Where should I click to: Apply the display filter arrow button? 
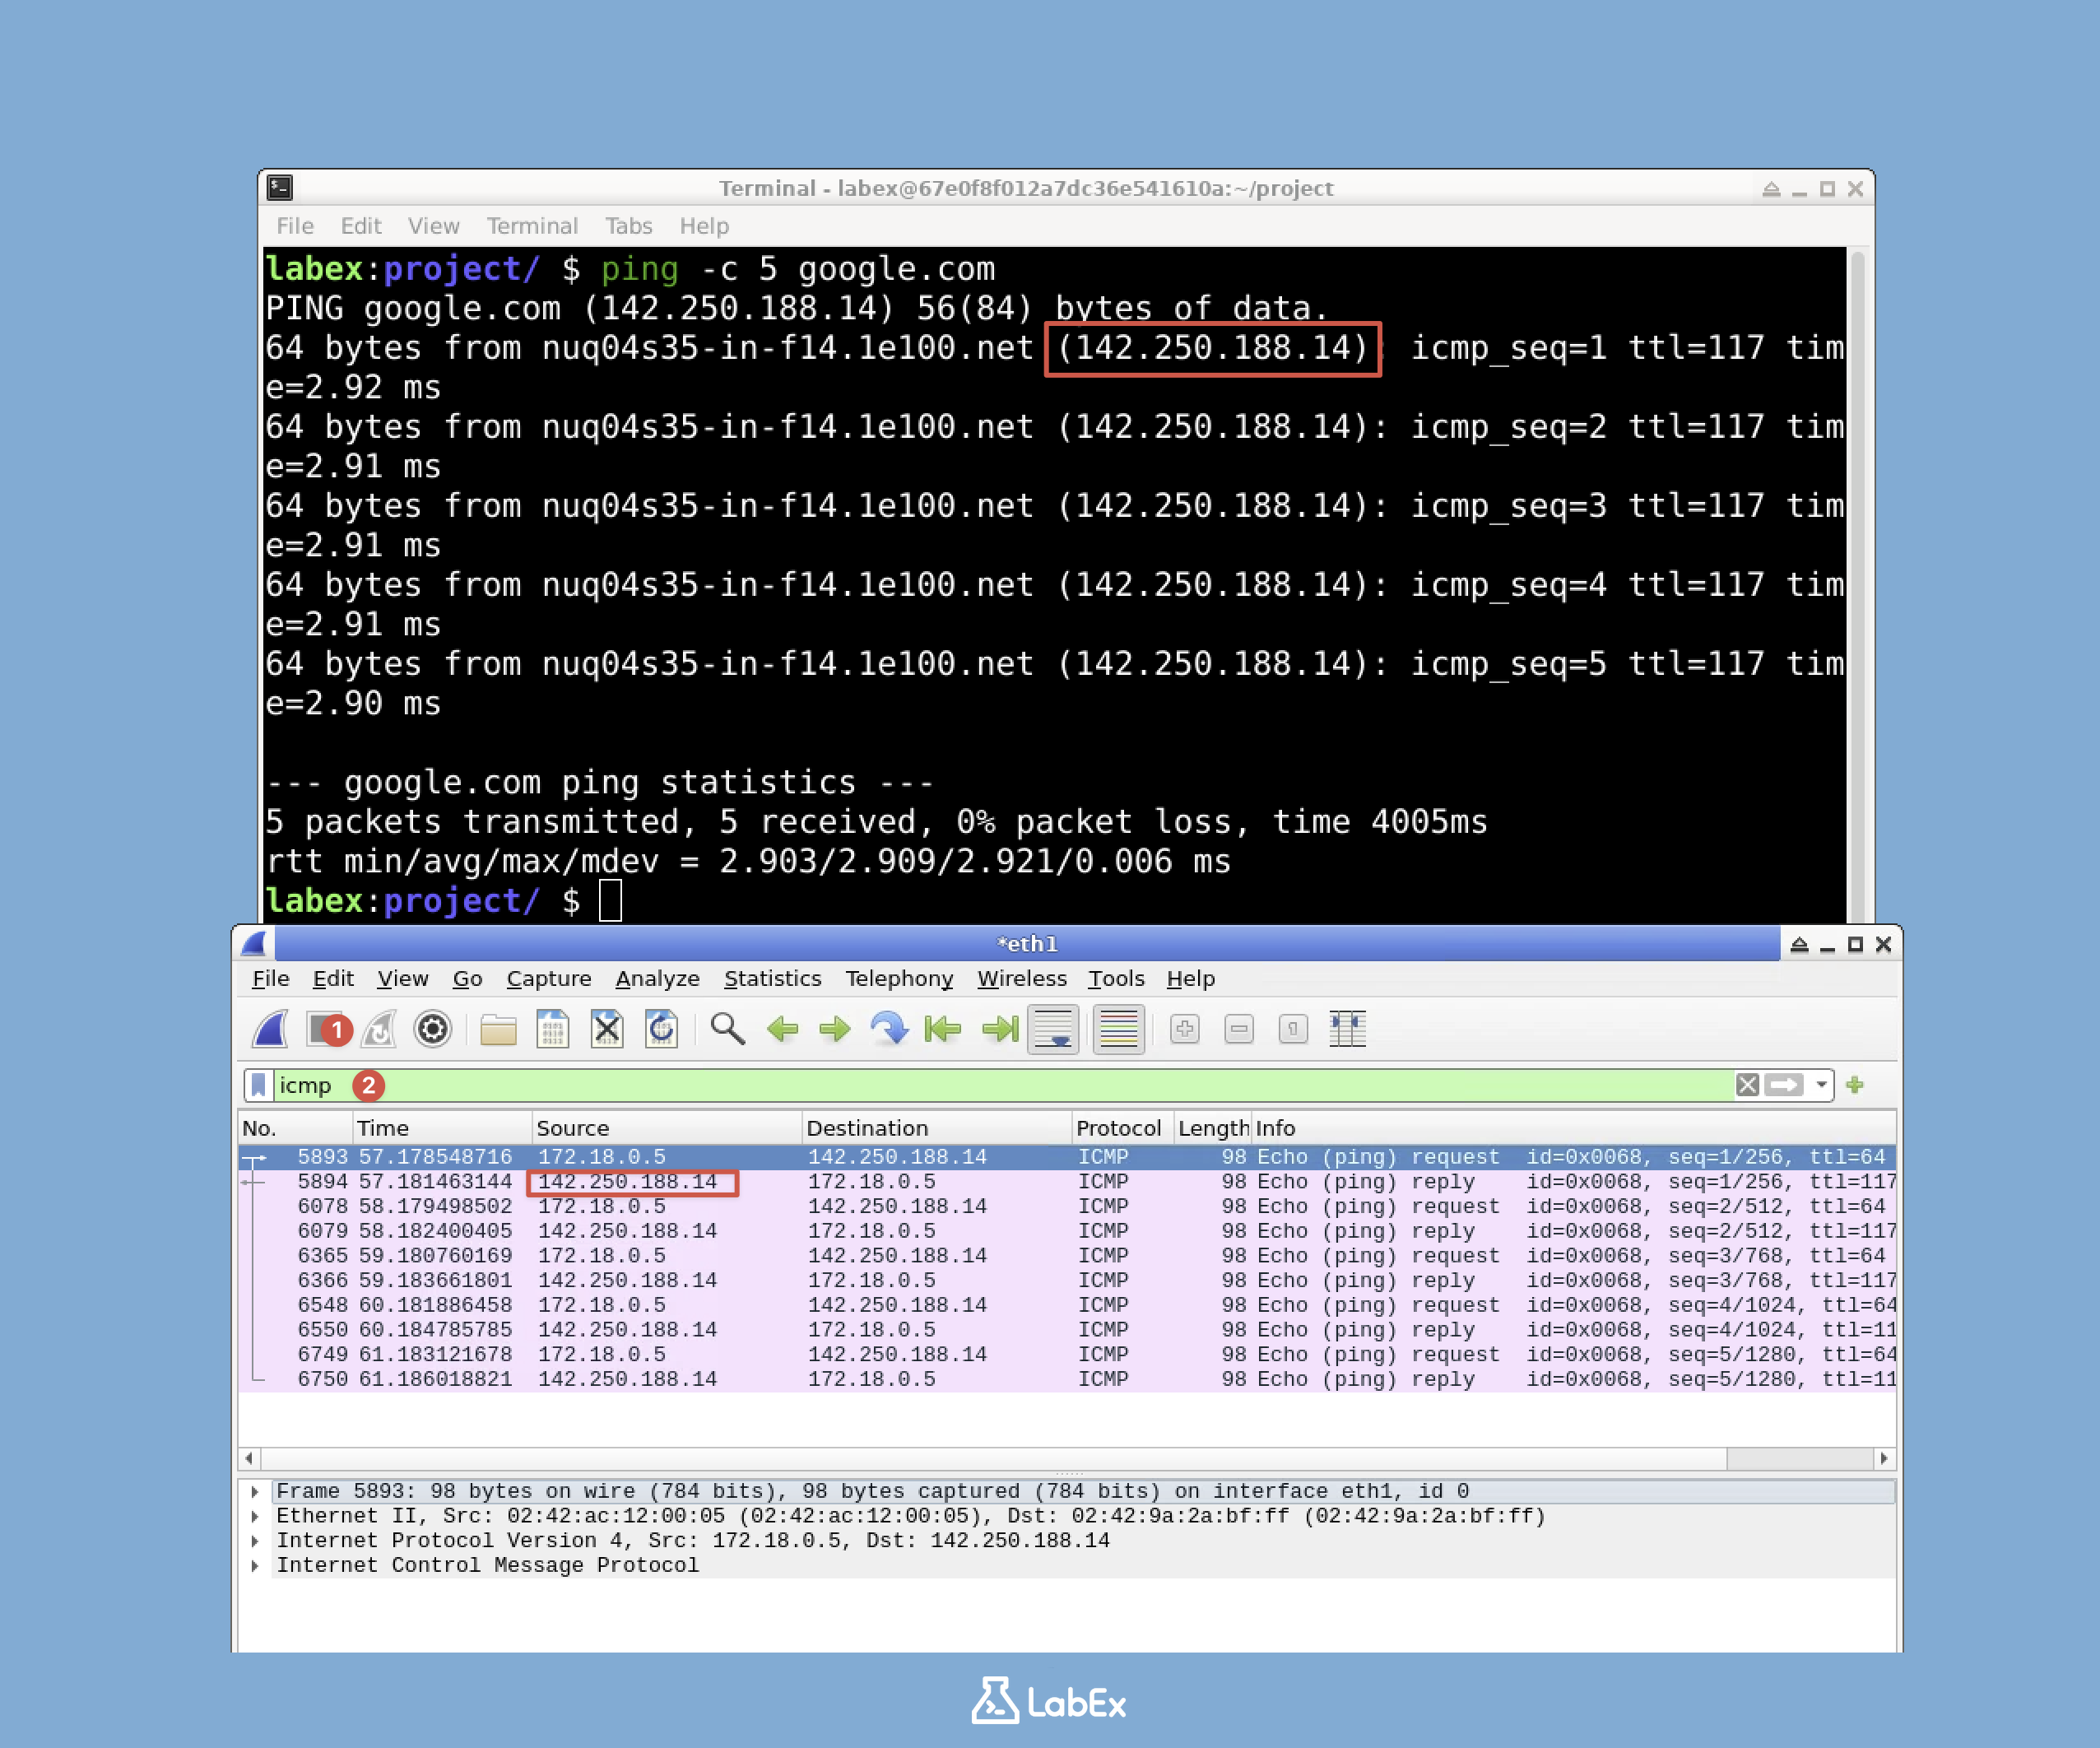pos(1783,1085)
